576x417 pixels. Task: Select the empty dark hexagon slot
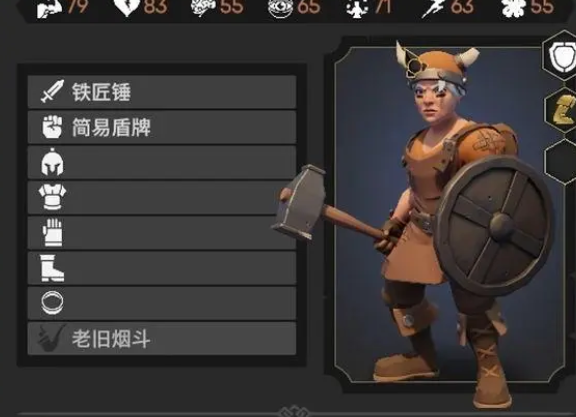pos(561,162)
